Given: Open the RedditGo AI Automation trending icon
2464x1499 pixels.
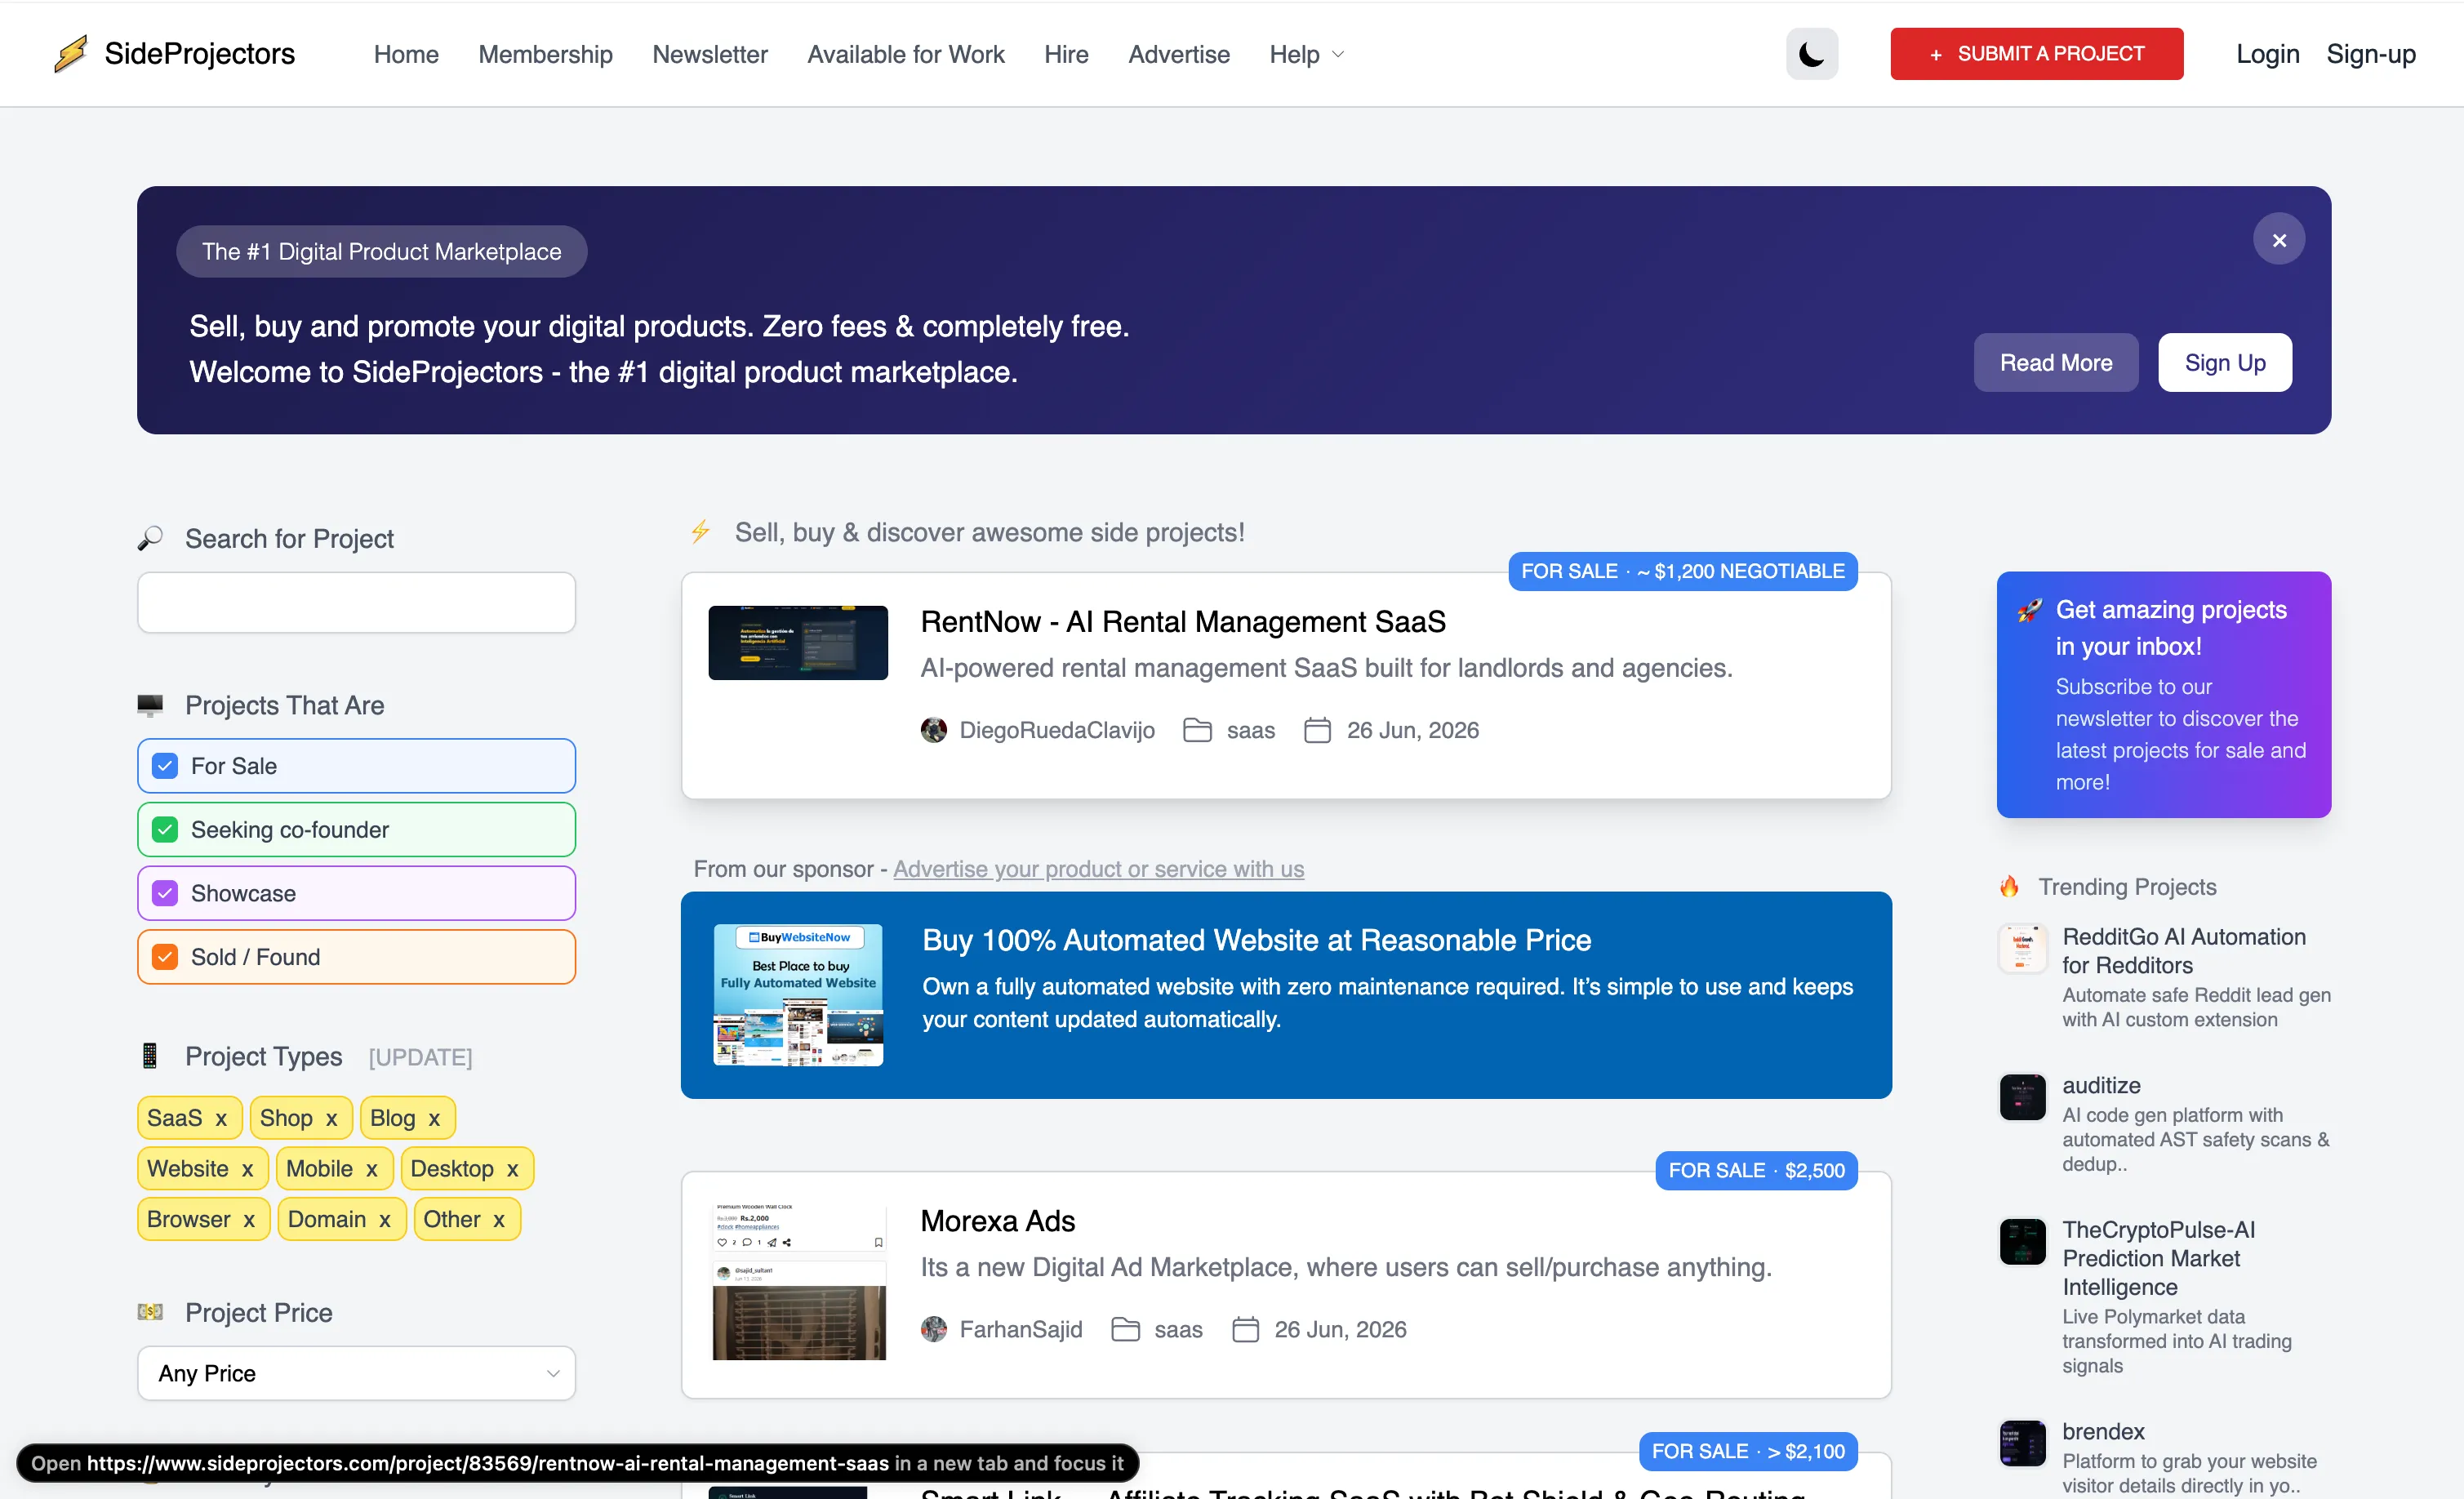Looking at the screenshot, I should click(x=2022, y=948).
